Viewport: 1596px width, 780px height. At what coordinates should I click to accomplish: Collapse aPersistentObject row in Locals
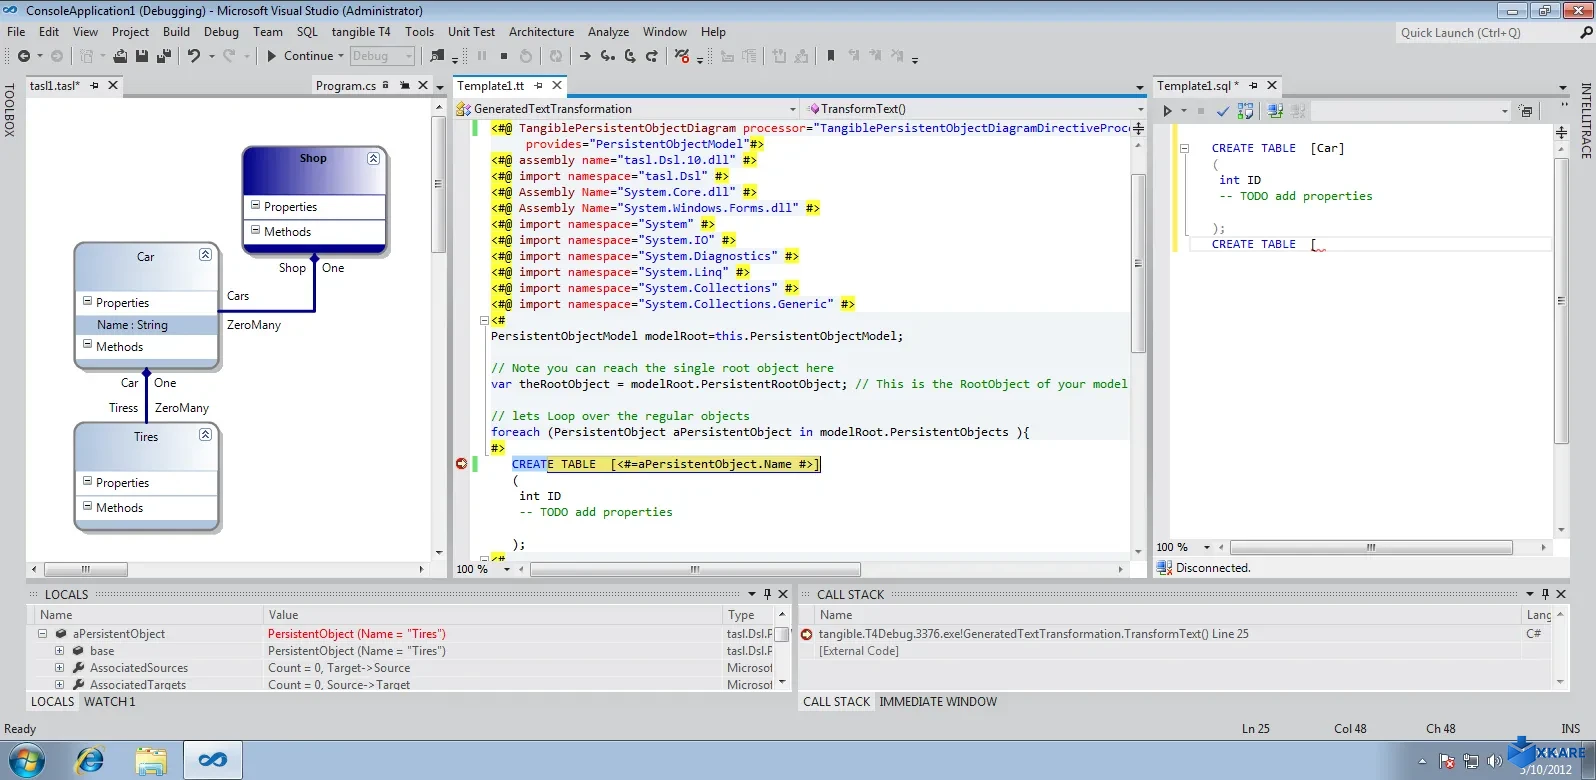tap(42, 634)
